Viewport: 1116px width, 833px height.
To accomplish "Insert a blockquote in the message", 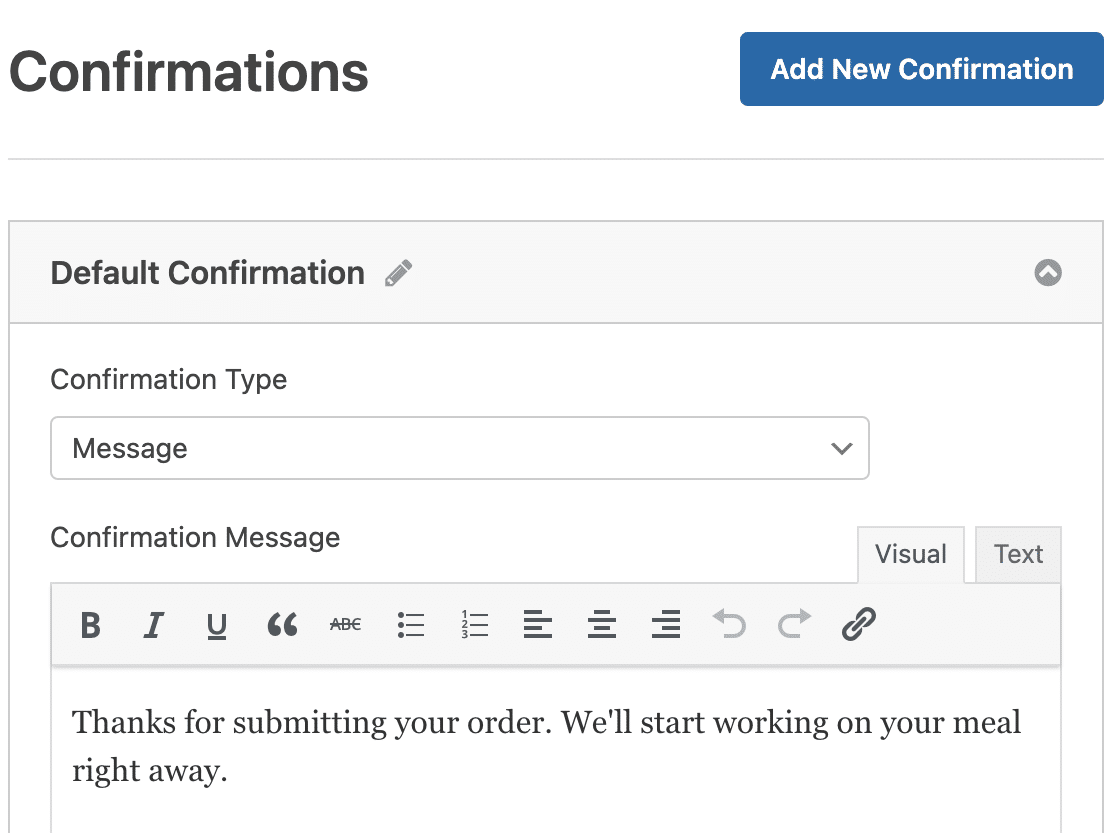I will [x=282, y=624].
